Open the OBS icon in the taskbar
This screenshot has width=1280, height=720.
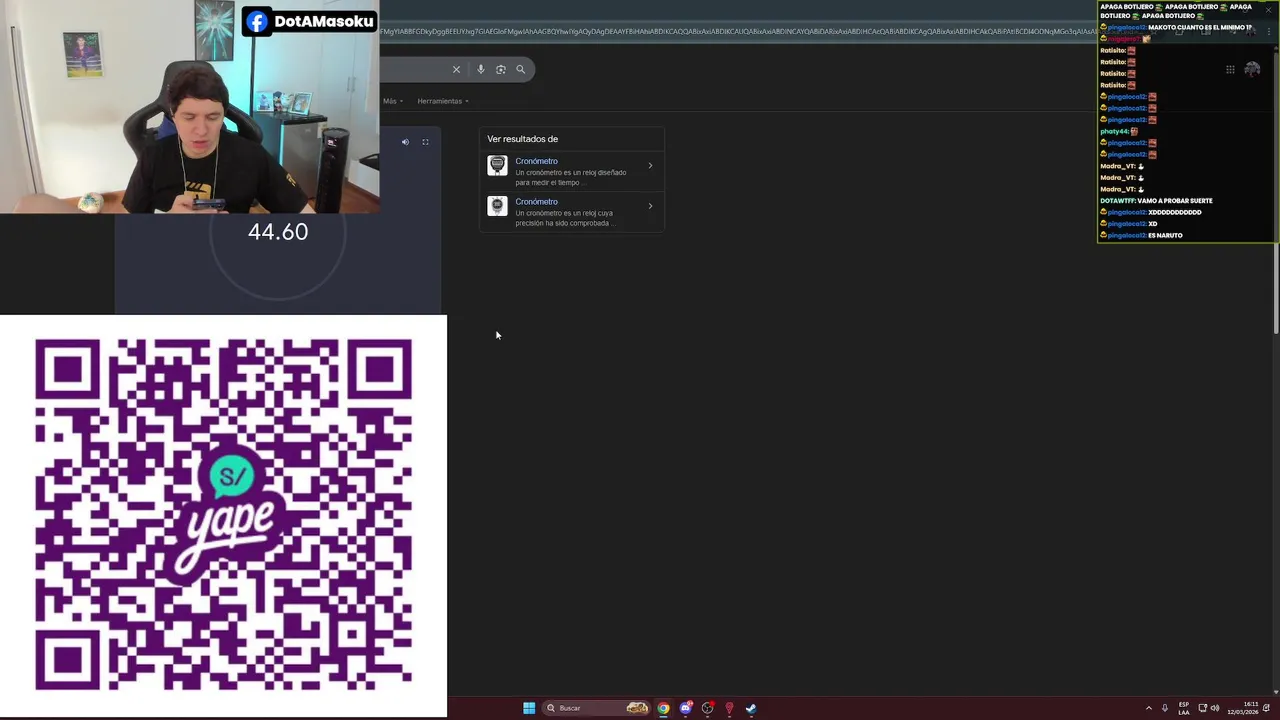click(708, 708)
